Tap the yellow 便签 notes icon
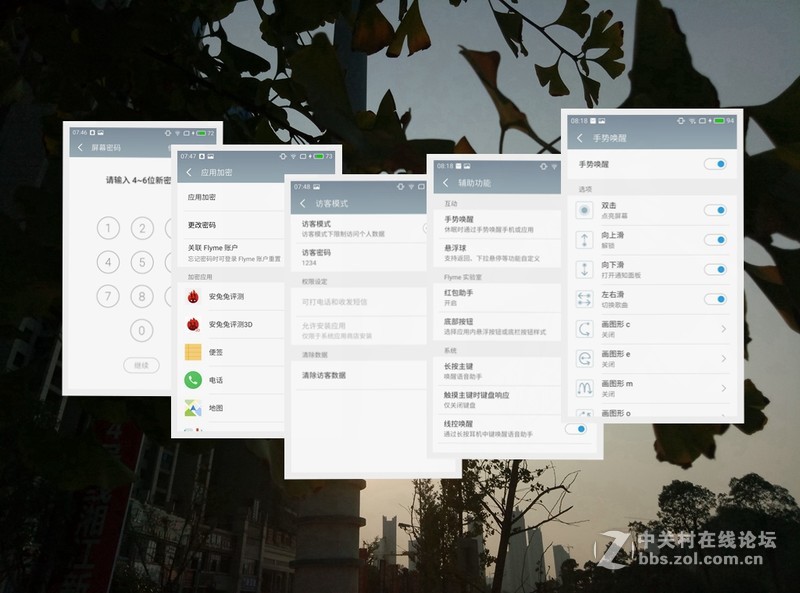The height and width of the screenshot is (593, 800). (192, 349)
